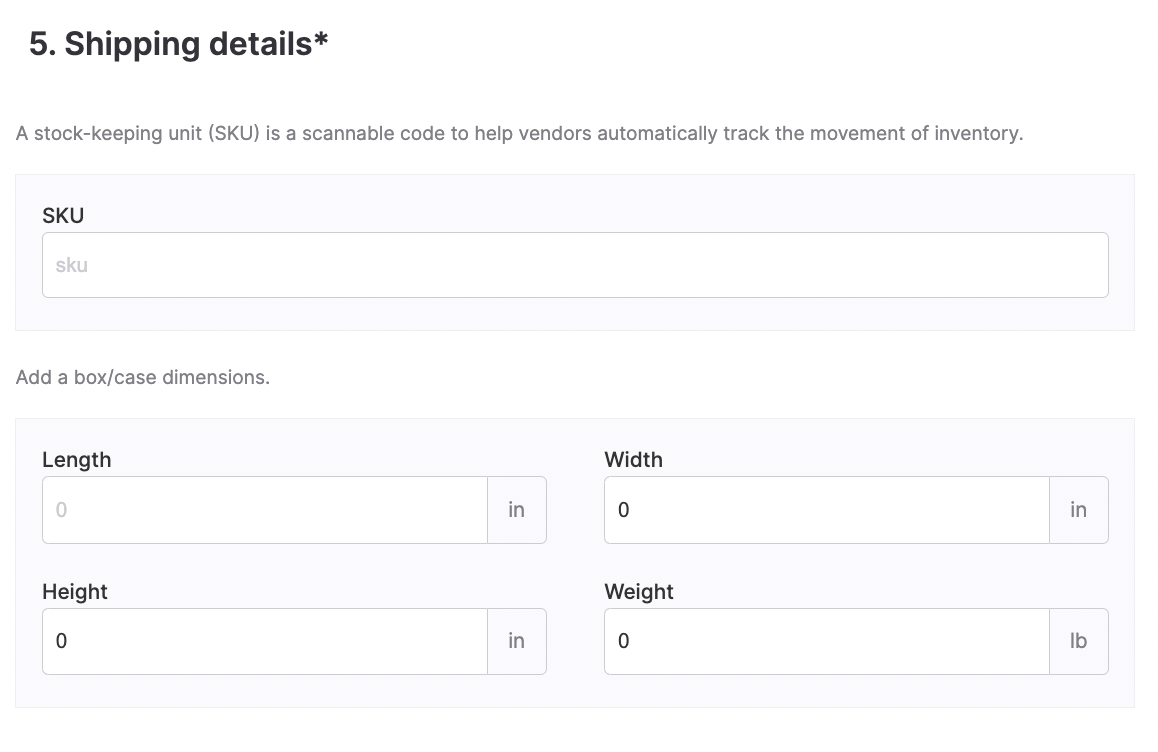The image size is (1158, 752).
Task: Click the "in" unit beside Width
Action: point(1079,510)
